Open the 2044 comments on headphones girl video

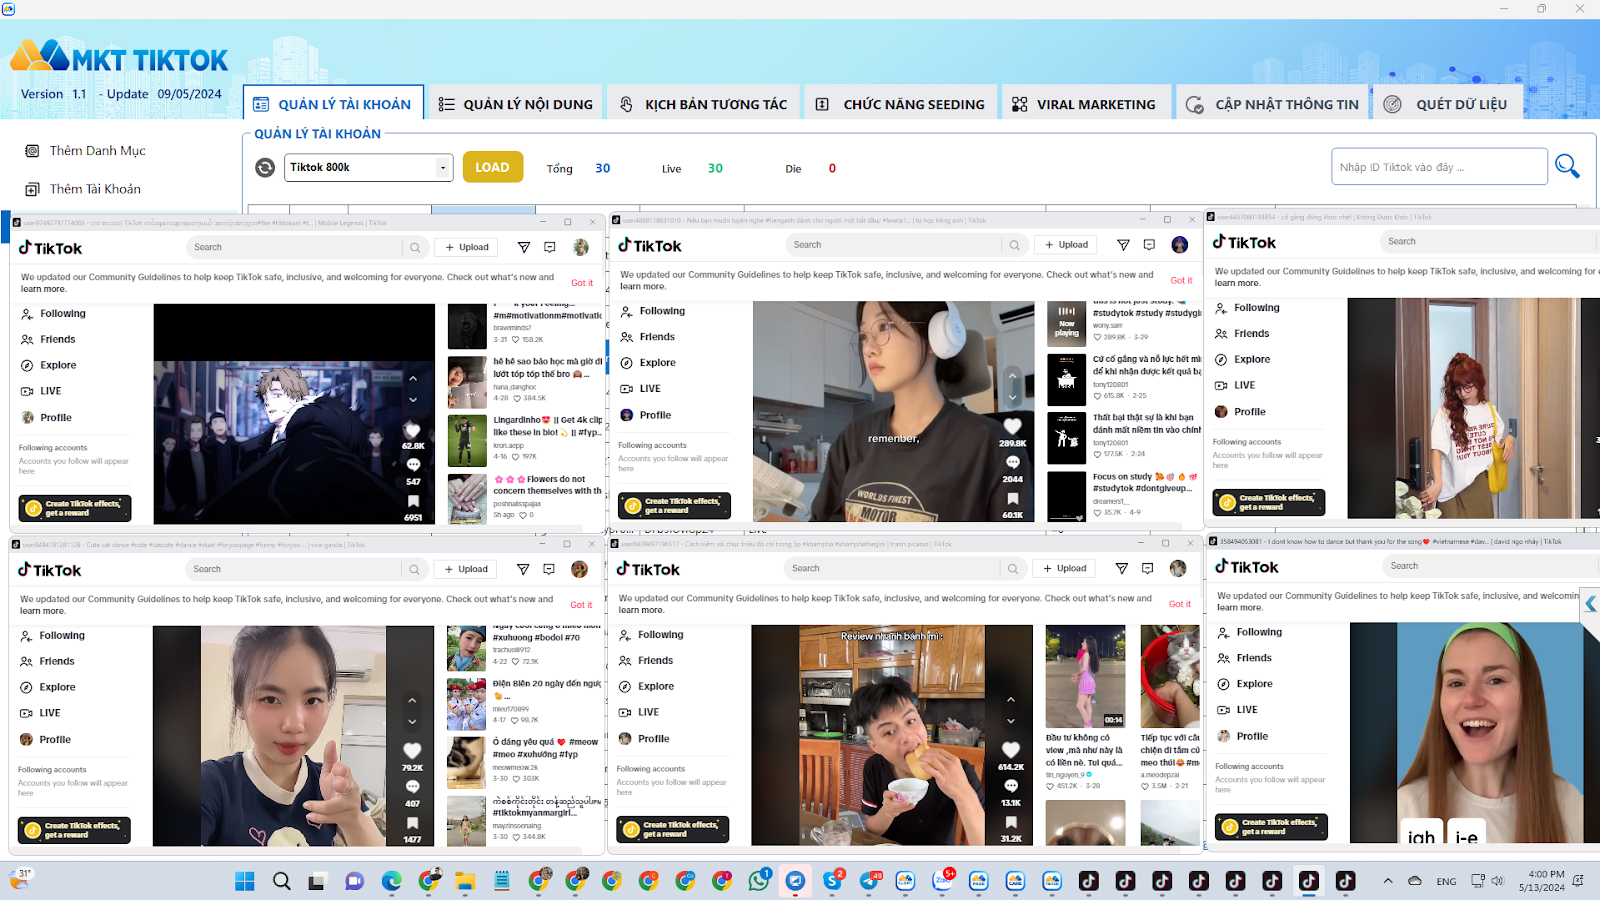(x=1012, y=462)
